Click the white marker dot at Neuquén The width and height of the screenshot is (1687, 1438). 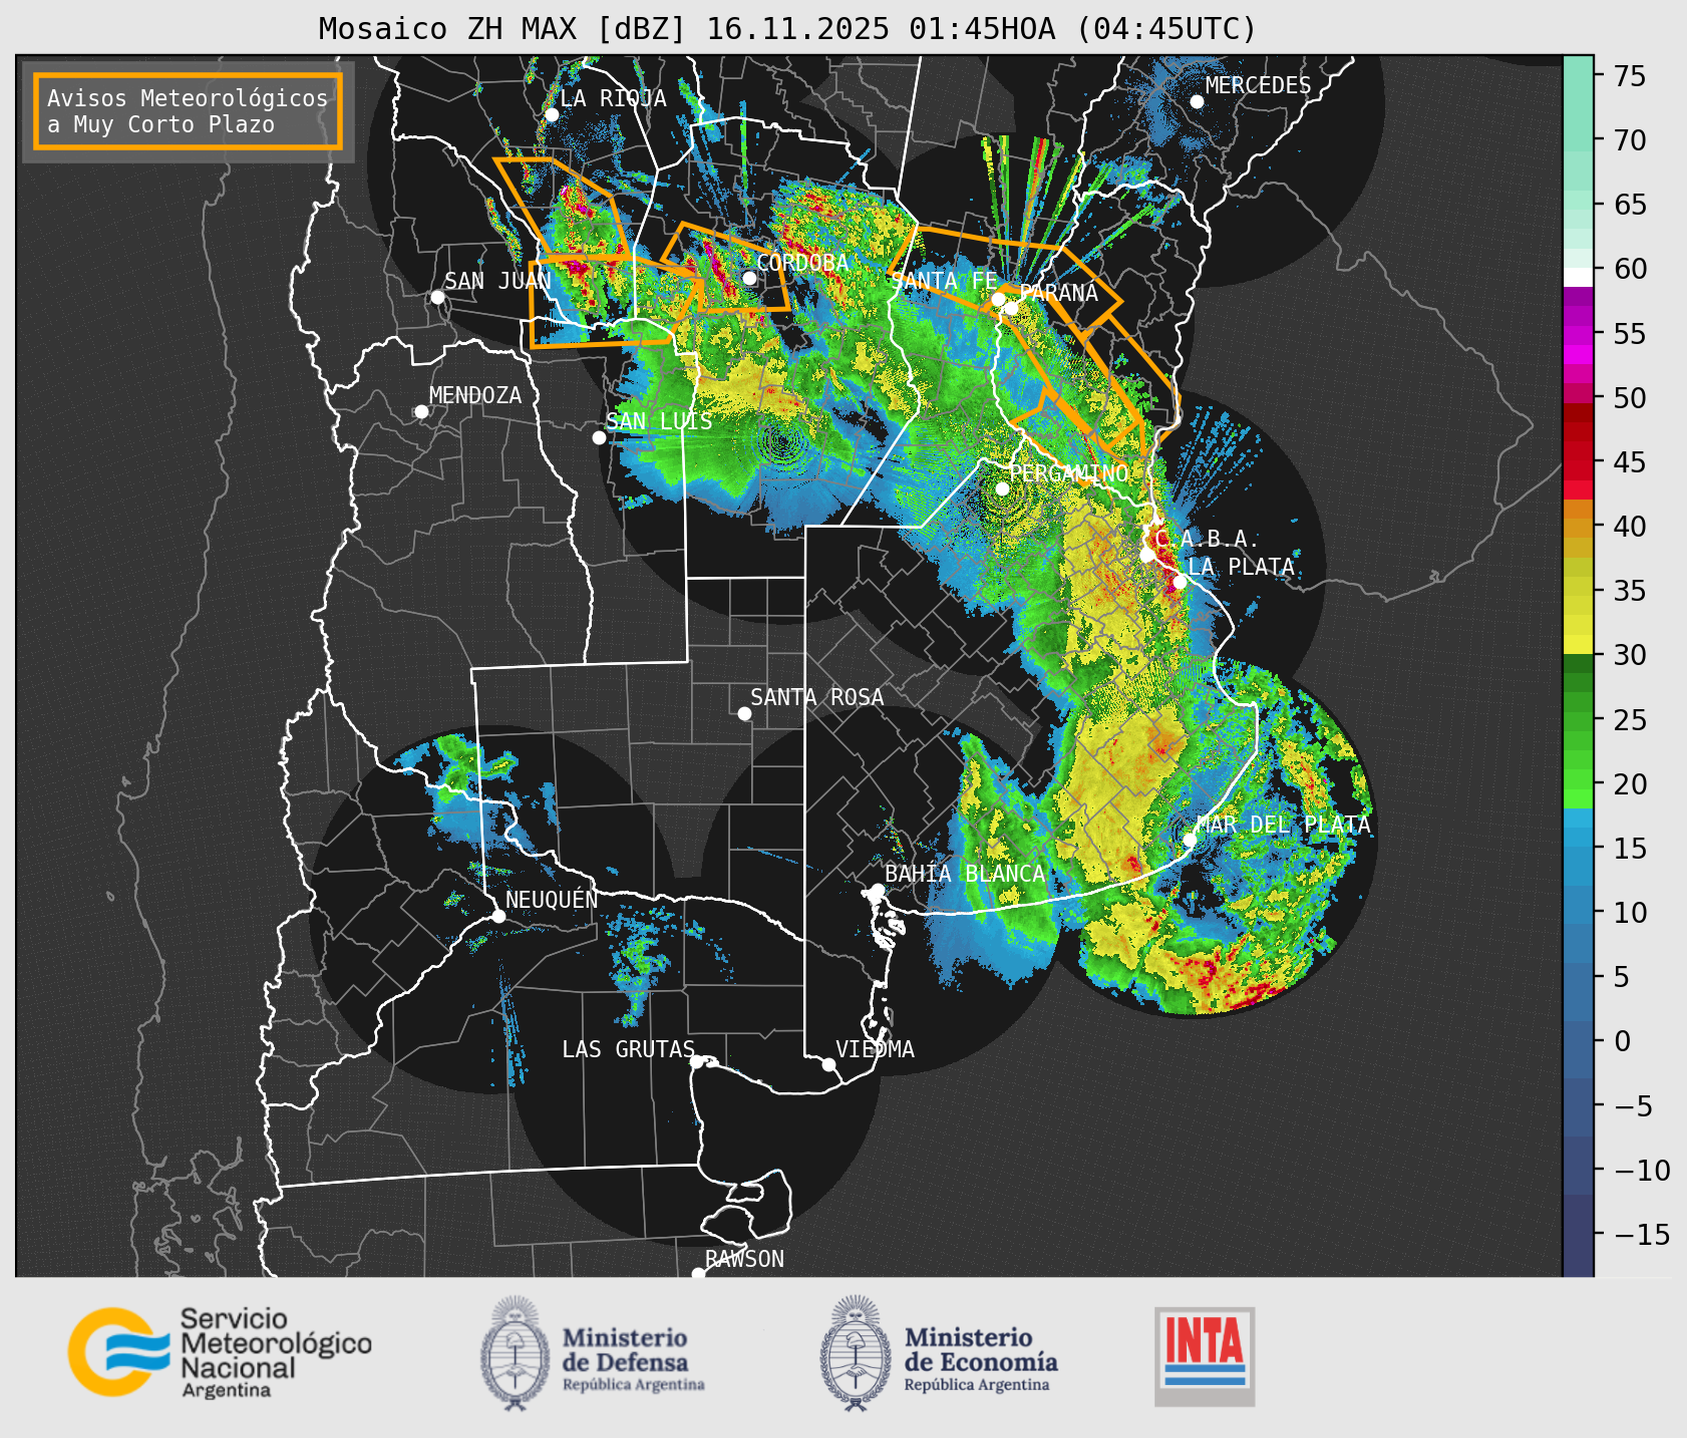tap(499, 916)
